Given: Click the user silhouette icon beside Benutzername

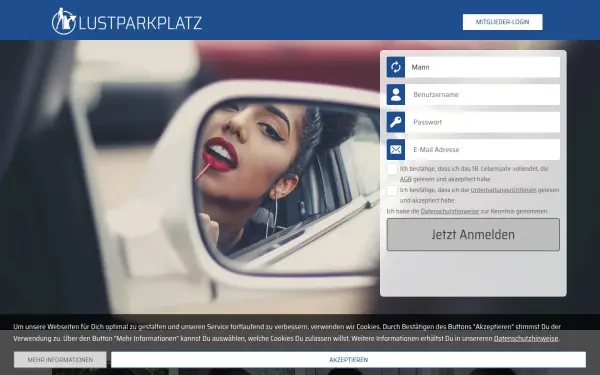Looking at the screenshot, I should click(x=396, y=95).
